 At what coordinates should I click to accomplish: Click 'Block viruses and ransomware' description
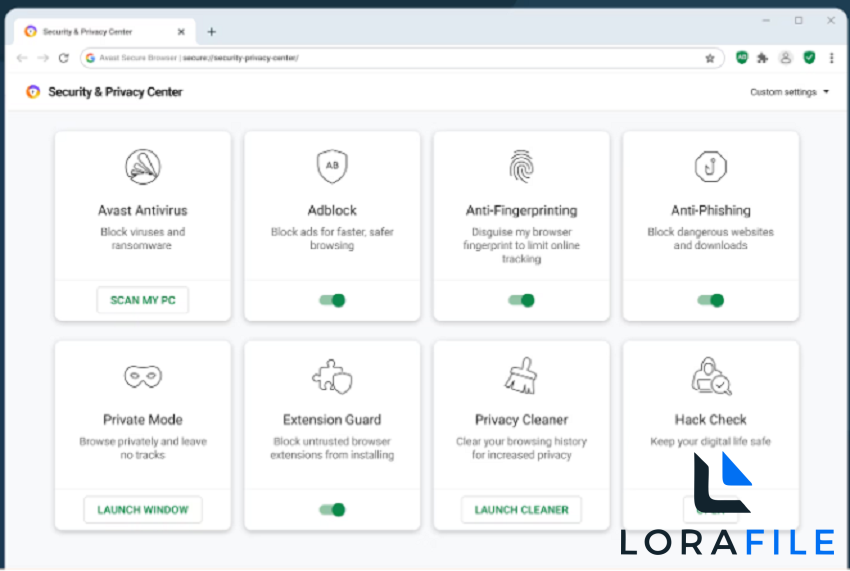(143, 239)
